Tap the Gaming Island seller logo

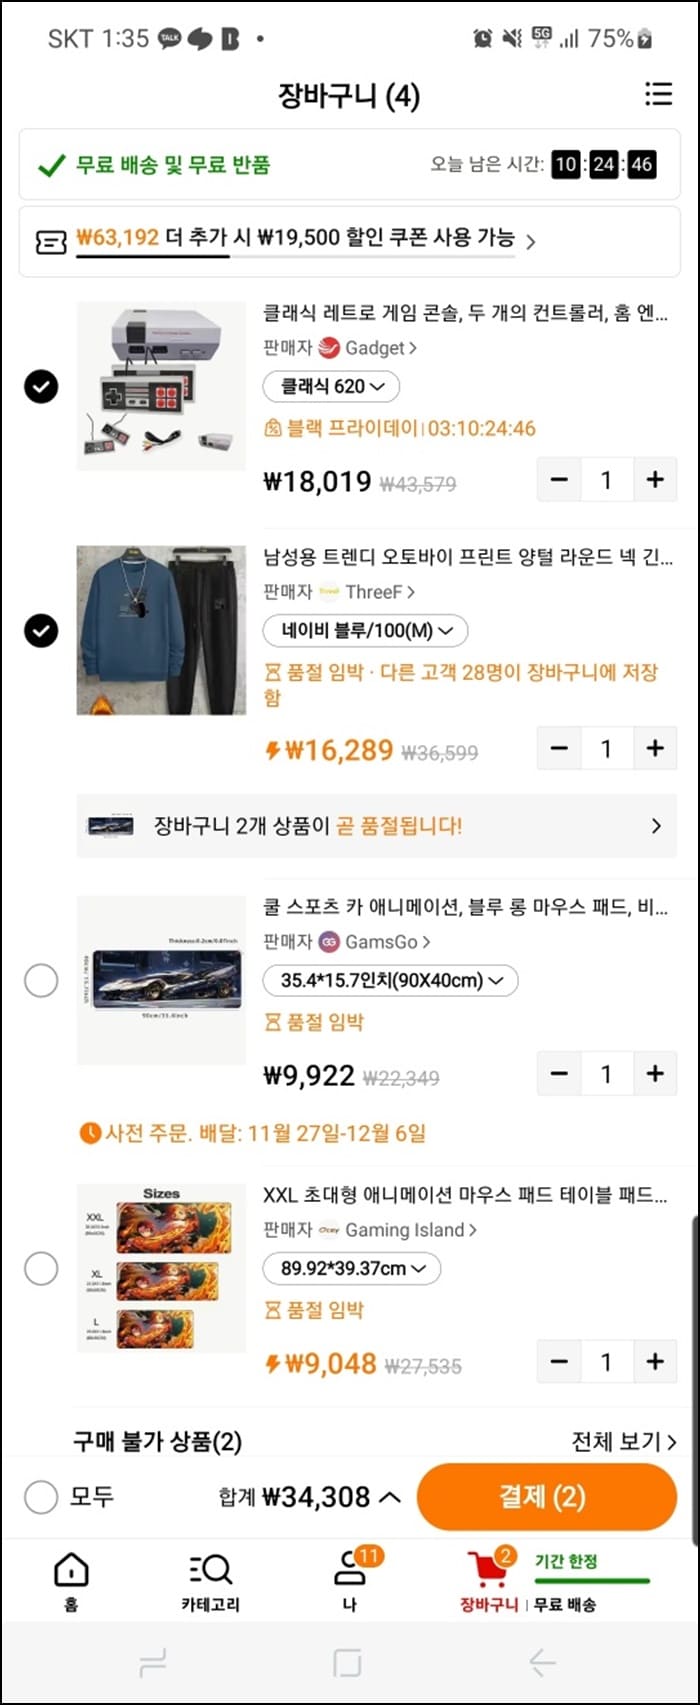click(330, 1230)
